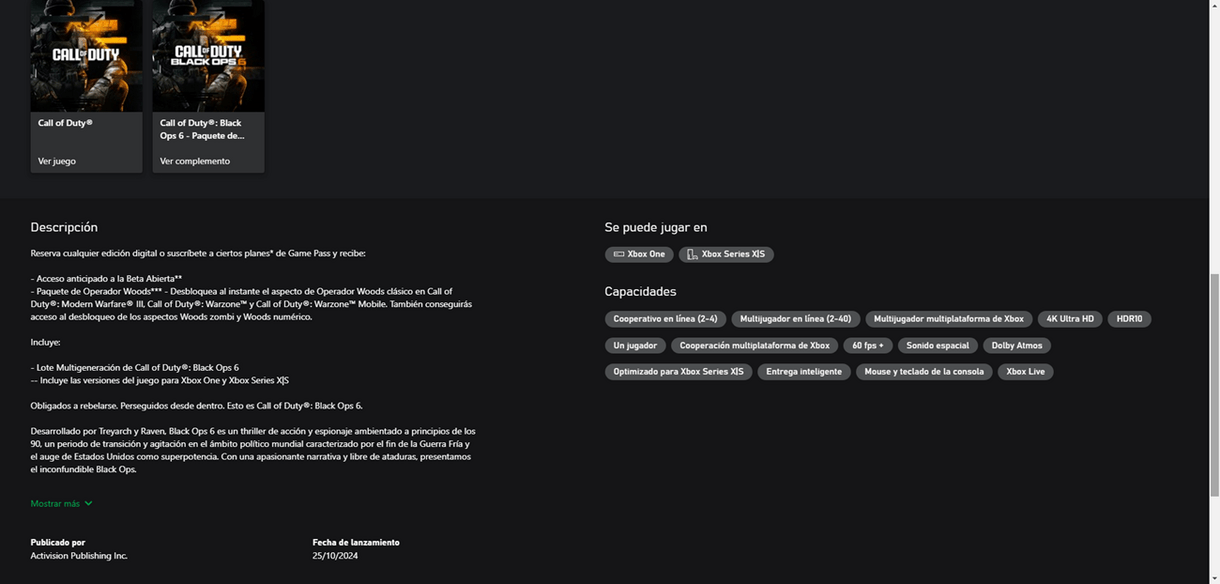The image size is (1220, 584).
Task: Click the 'Un jugador' capability tag
Action: (x=635, y=345)
